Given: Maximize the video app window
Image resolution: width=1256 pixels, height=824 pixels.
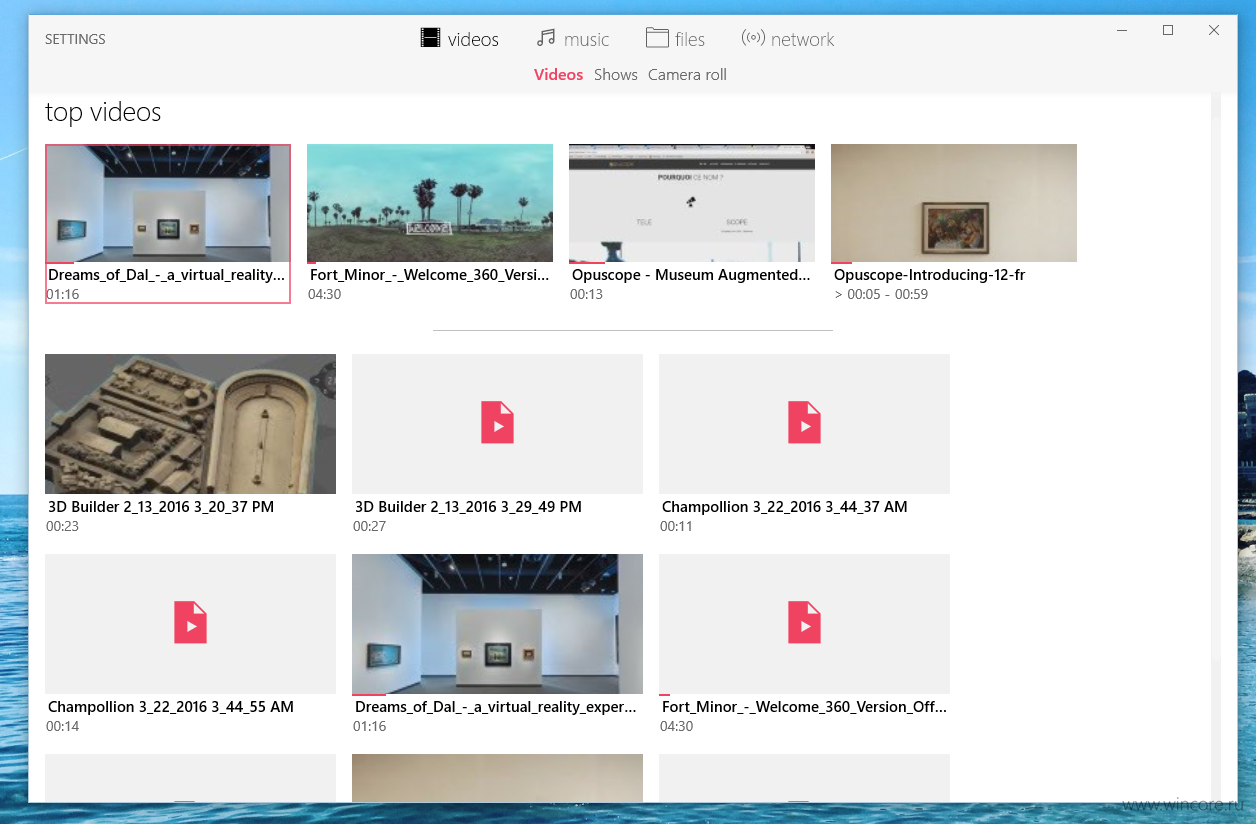Looking at the screenshot, I should [x=1167, y=31].
